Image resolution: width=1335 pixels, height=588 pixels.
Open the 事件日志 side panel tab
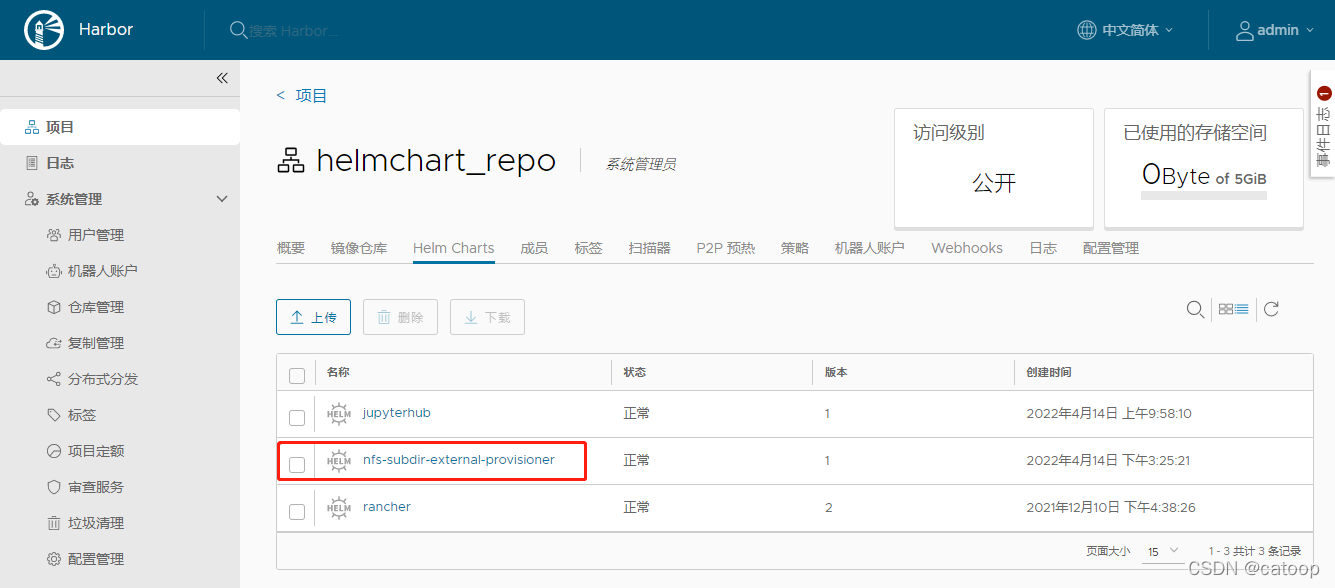click(1323, 123)
